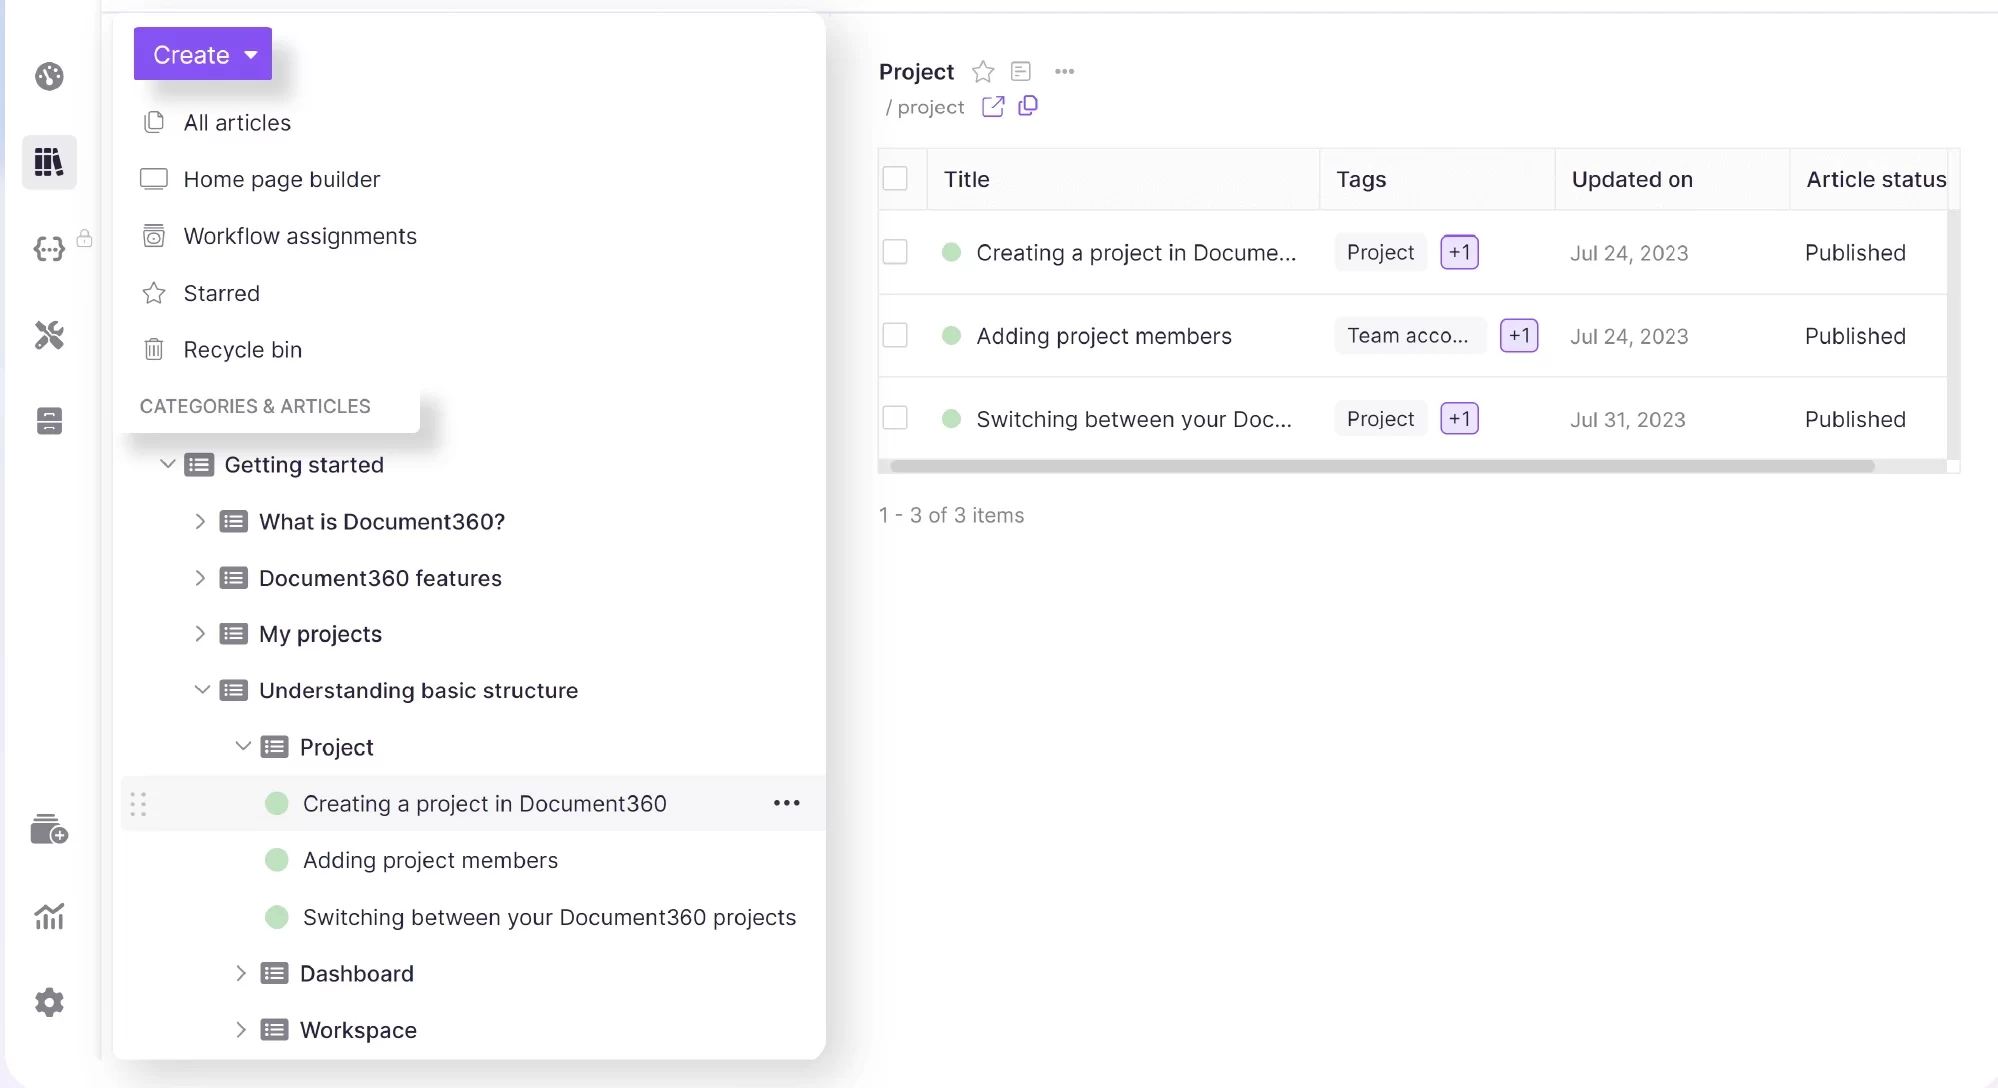Viewport: 1998px width, 1088px height.
Task: Expand the Document360 features category
Action: (200, 578)
